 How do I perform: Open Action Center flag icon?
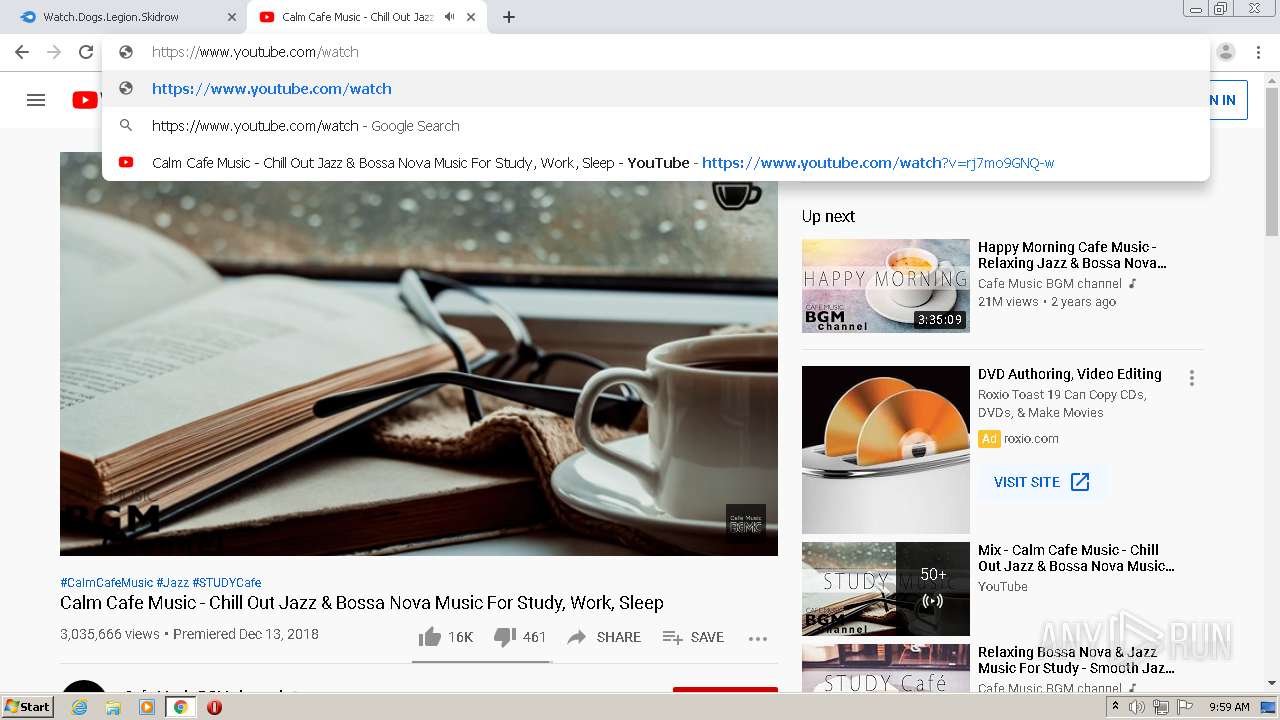click(1185, 707)
